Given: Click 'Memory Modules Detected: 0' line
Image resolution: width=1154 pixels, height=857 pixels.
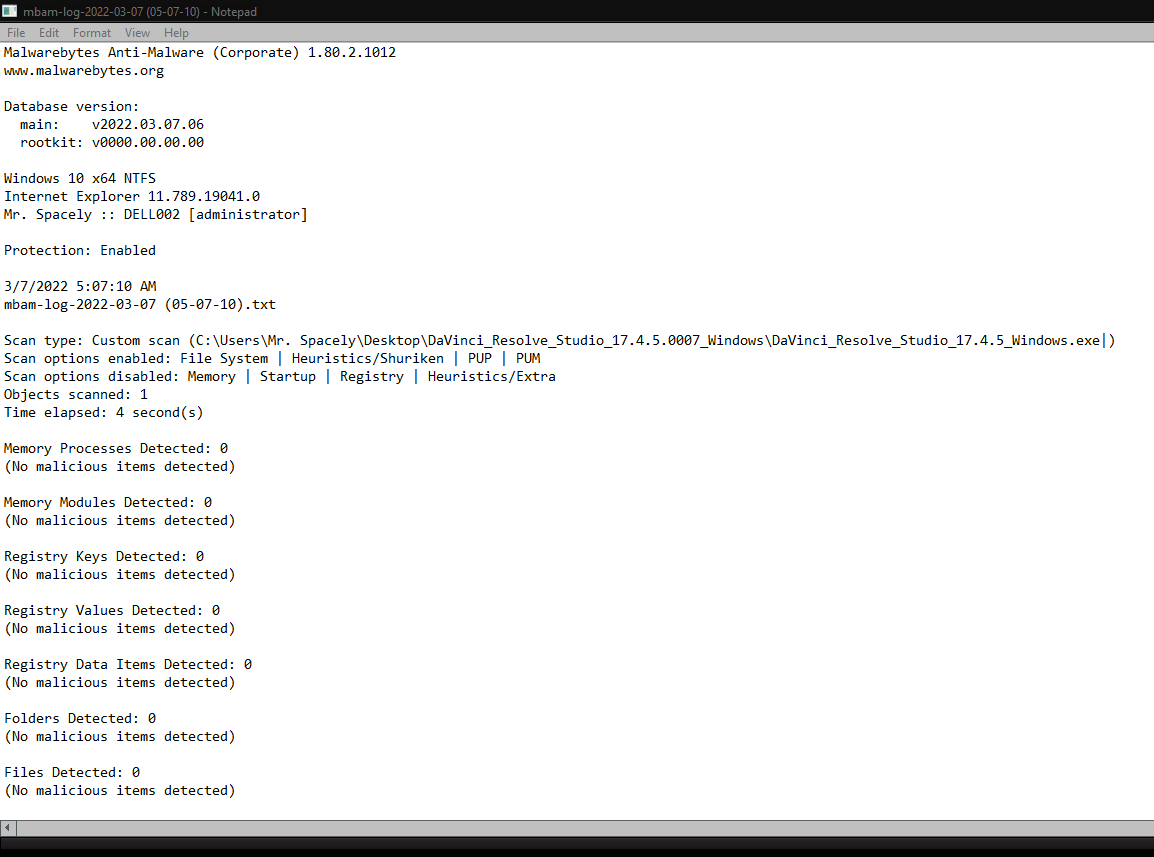Looking at the screenshot, I should [108, 502].
